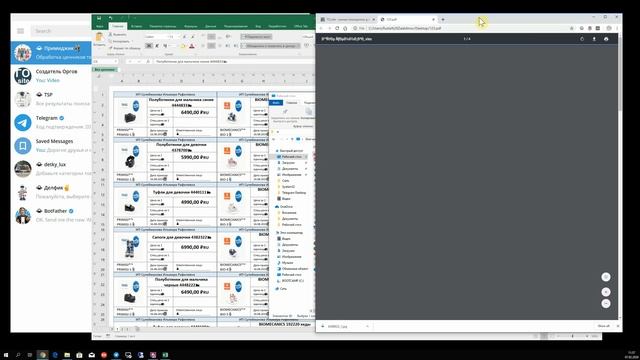Select System32 folder in Explorer tree
The width and height of the screenshot is (640, 360).
[288, 187]
